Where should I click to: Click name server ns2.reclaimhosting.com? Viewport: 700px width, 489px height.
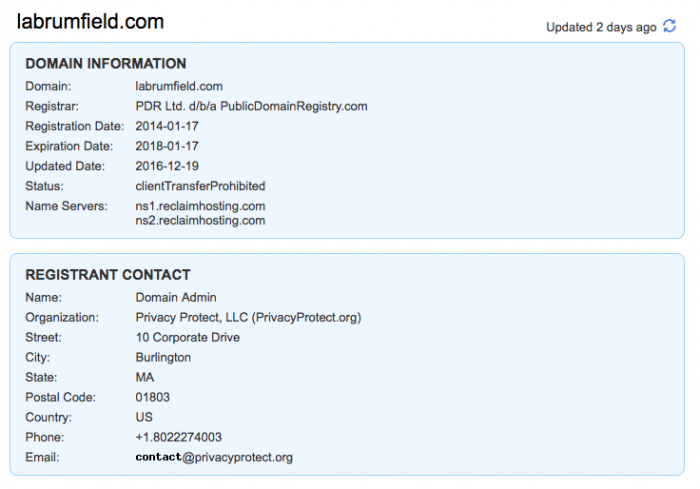[200, 220]
